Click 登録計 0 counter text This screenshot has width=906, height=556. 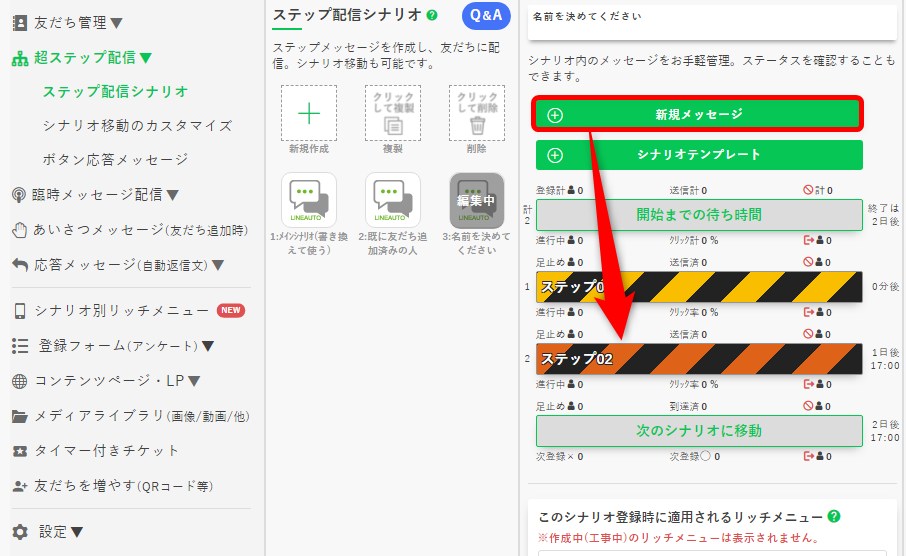(559, 190)
